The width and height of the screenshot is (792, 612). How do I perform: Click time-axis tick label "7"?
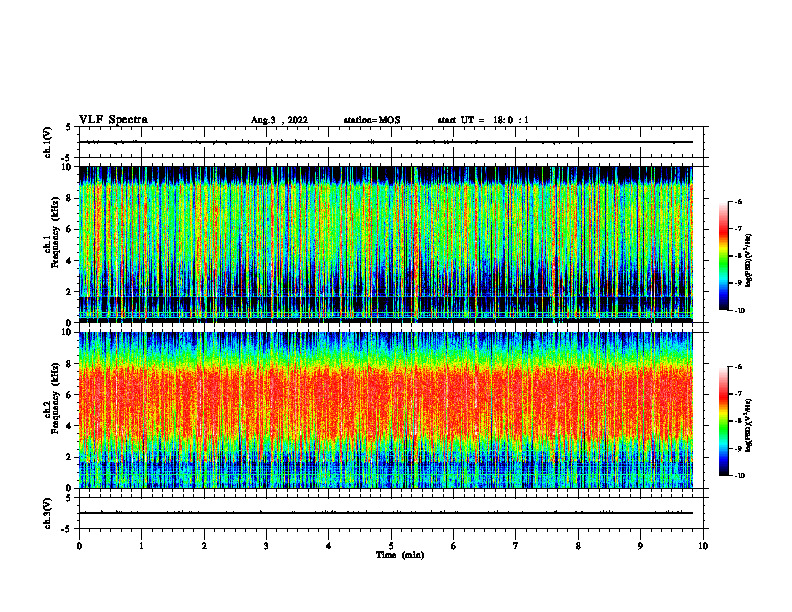[516, 546]
